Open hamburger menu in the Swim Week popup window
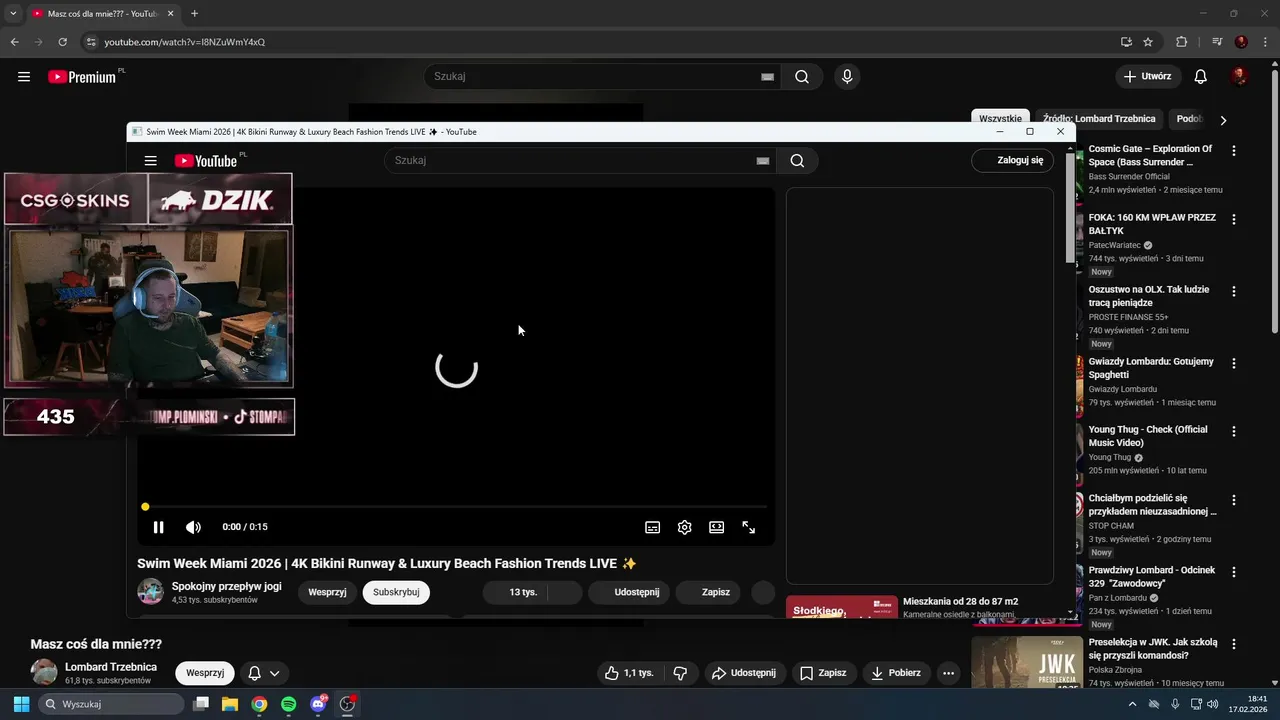Viewport: 1280px width, 720px height. pyautogui.click(x=151, y=161)
